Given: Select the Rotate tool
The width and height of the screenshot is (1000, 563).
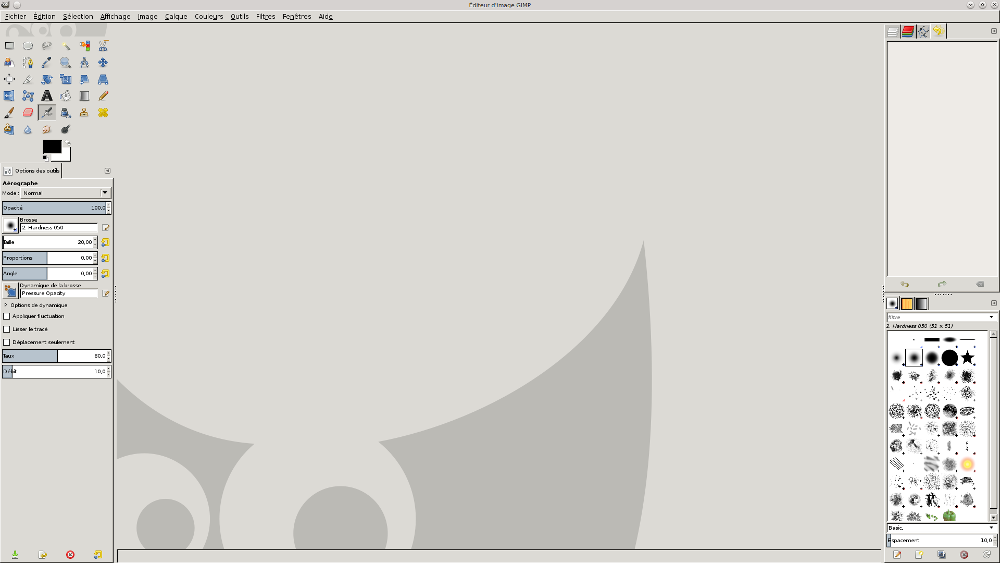Looking at the screenshot, I should [x=47, y=79].
